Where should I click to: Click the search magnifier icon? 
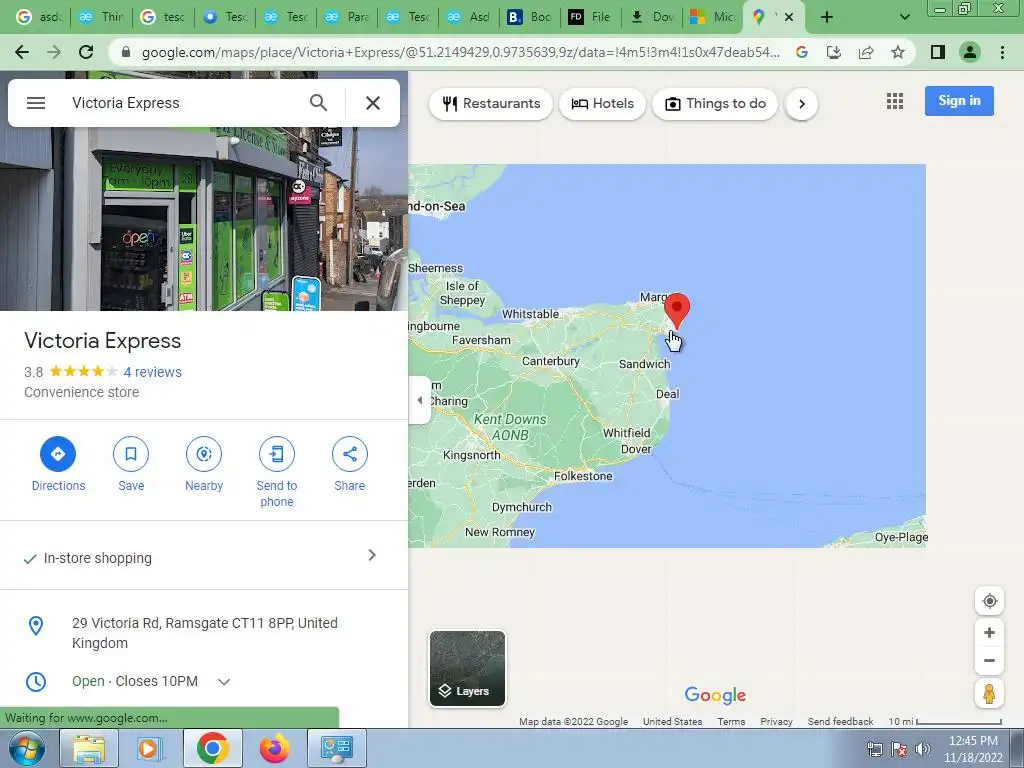coord(318,103)
